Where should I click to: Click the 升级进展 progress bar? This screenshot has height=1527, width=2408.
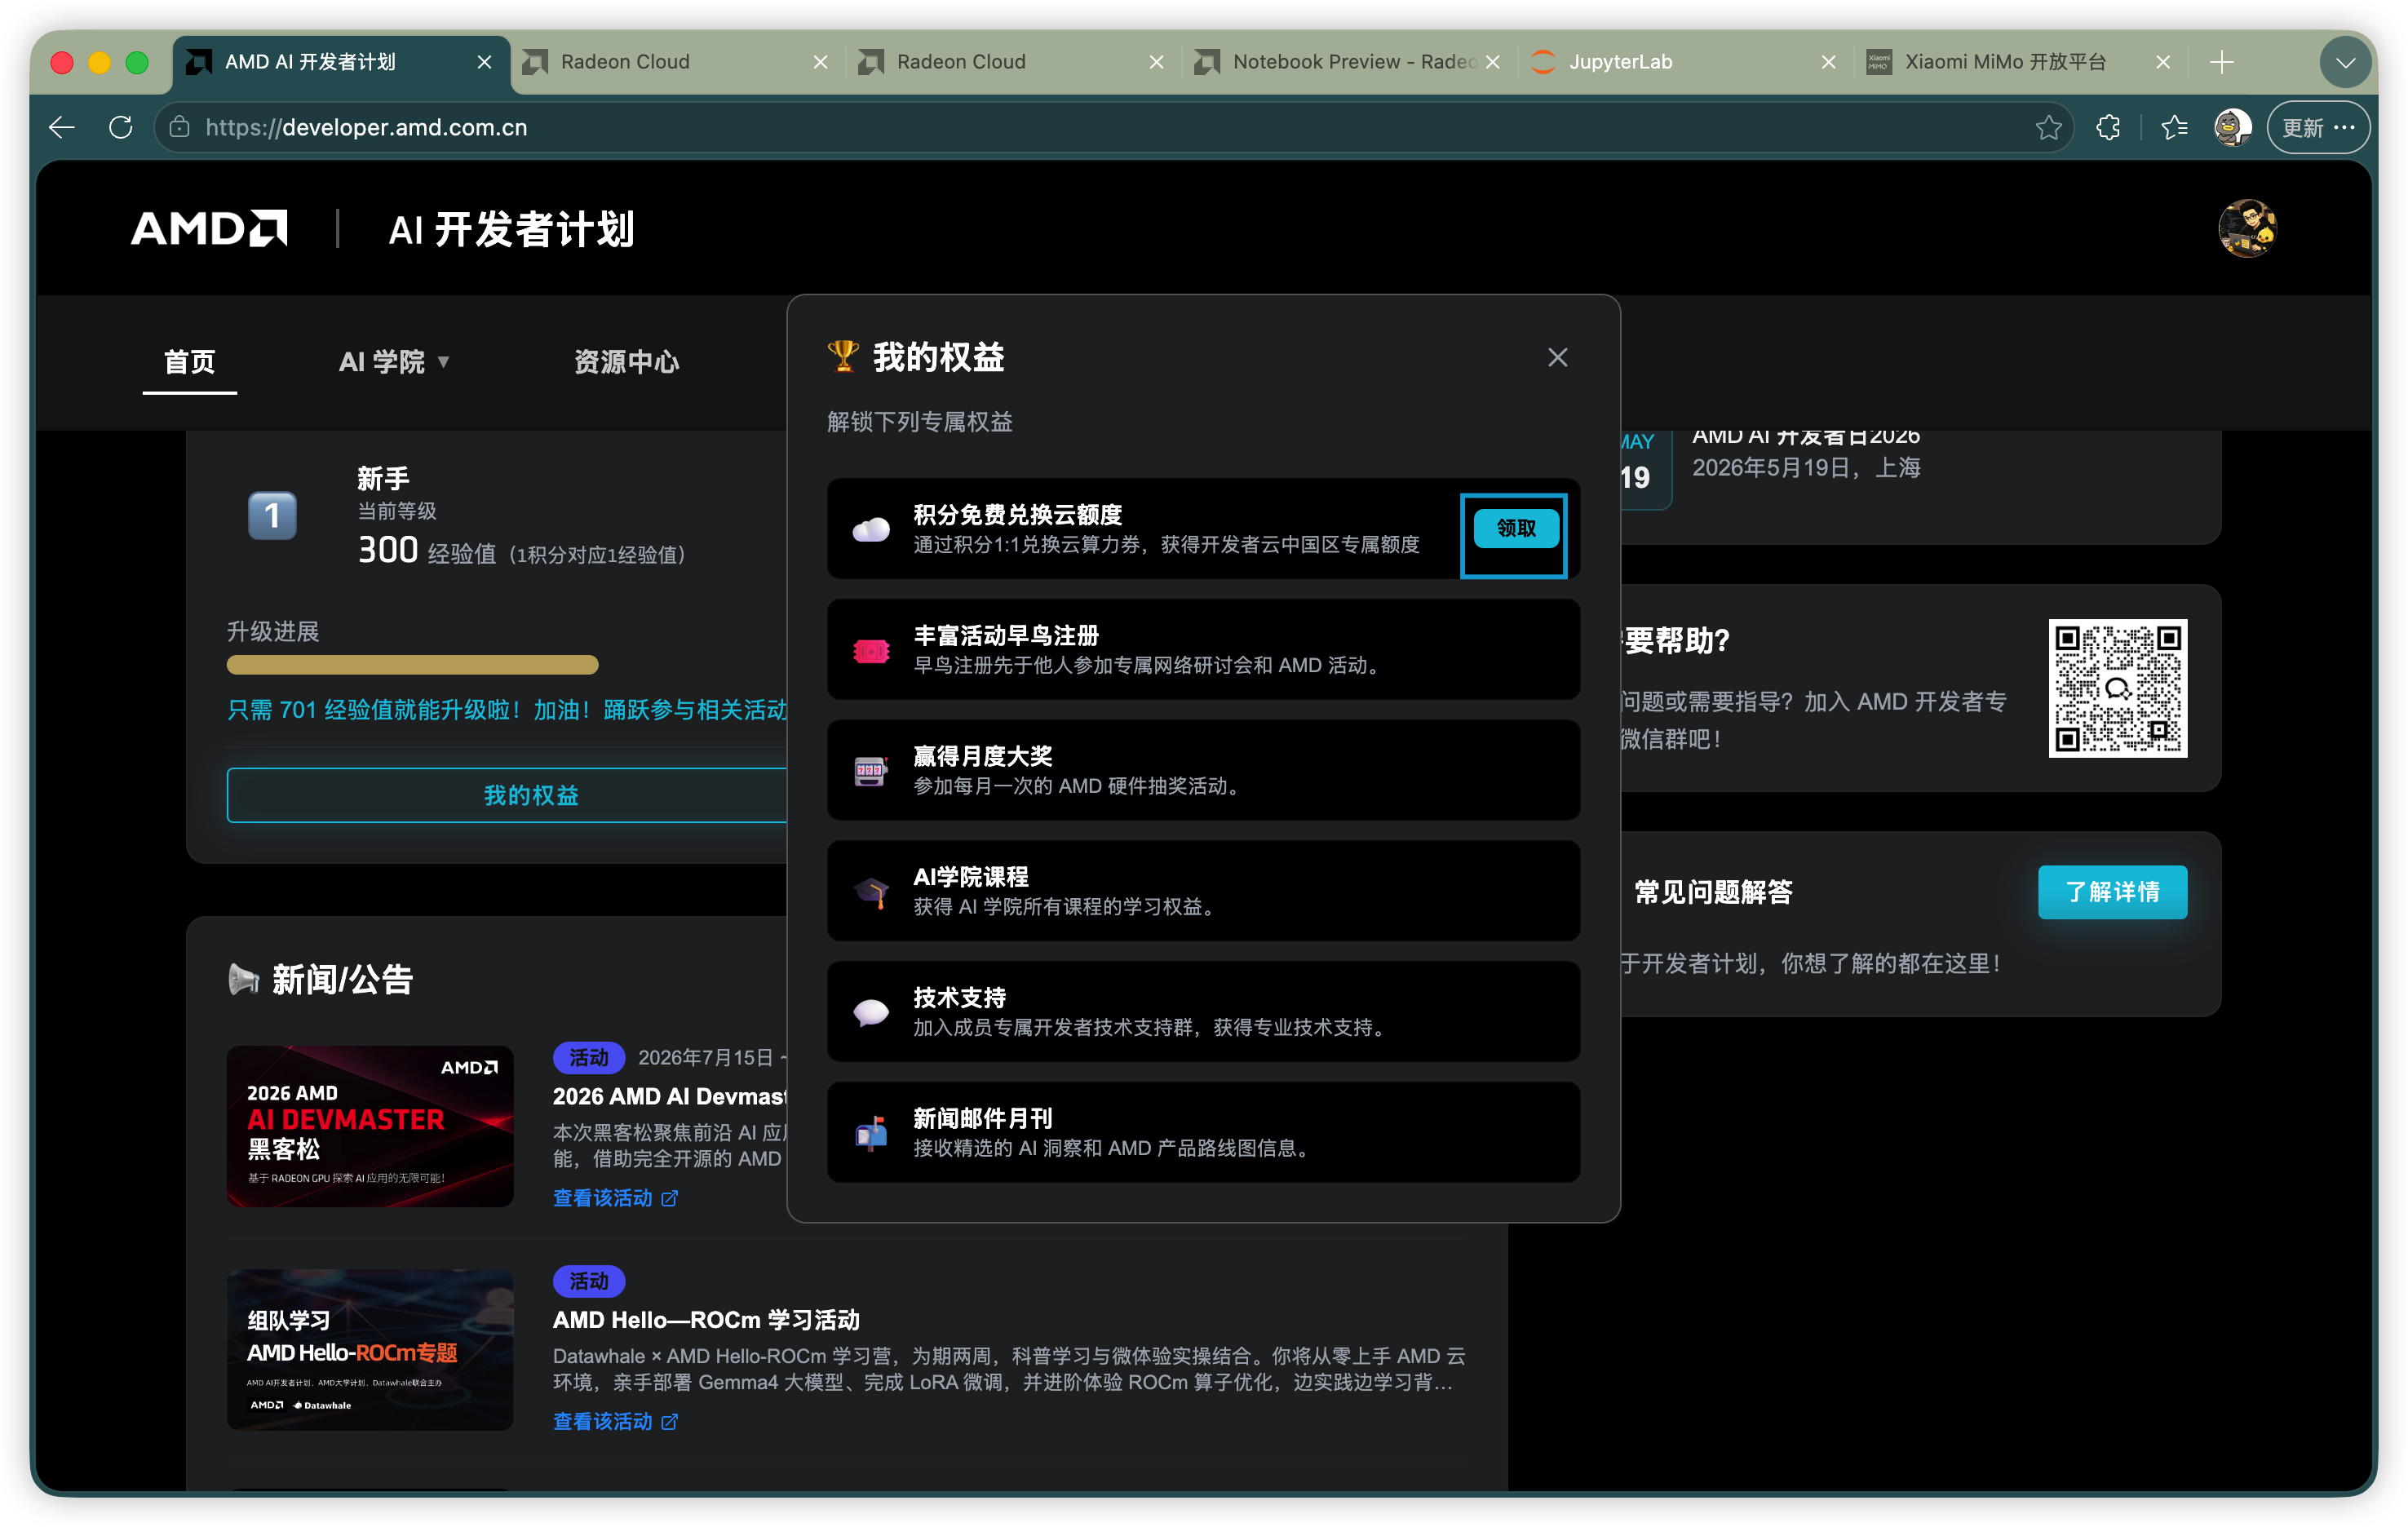pos(412,665)
